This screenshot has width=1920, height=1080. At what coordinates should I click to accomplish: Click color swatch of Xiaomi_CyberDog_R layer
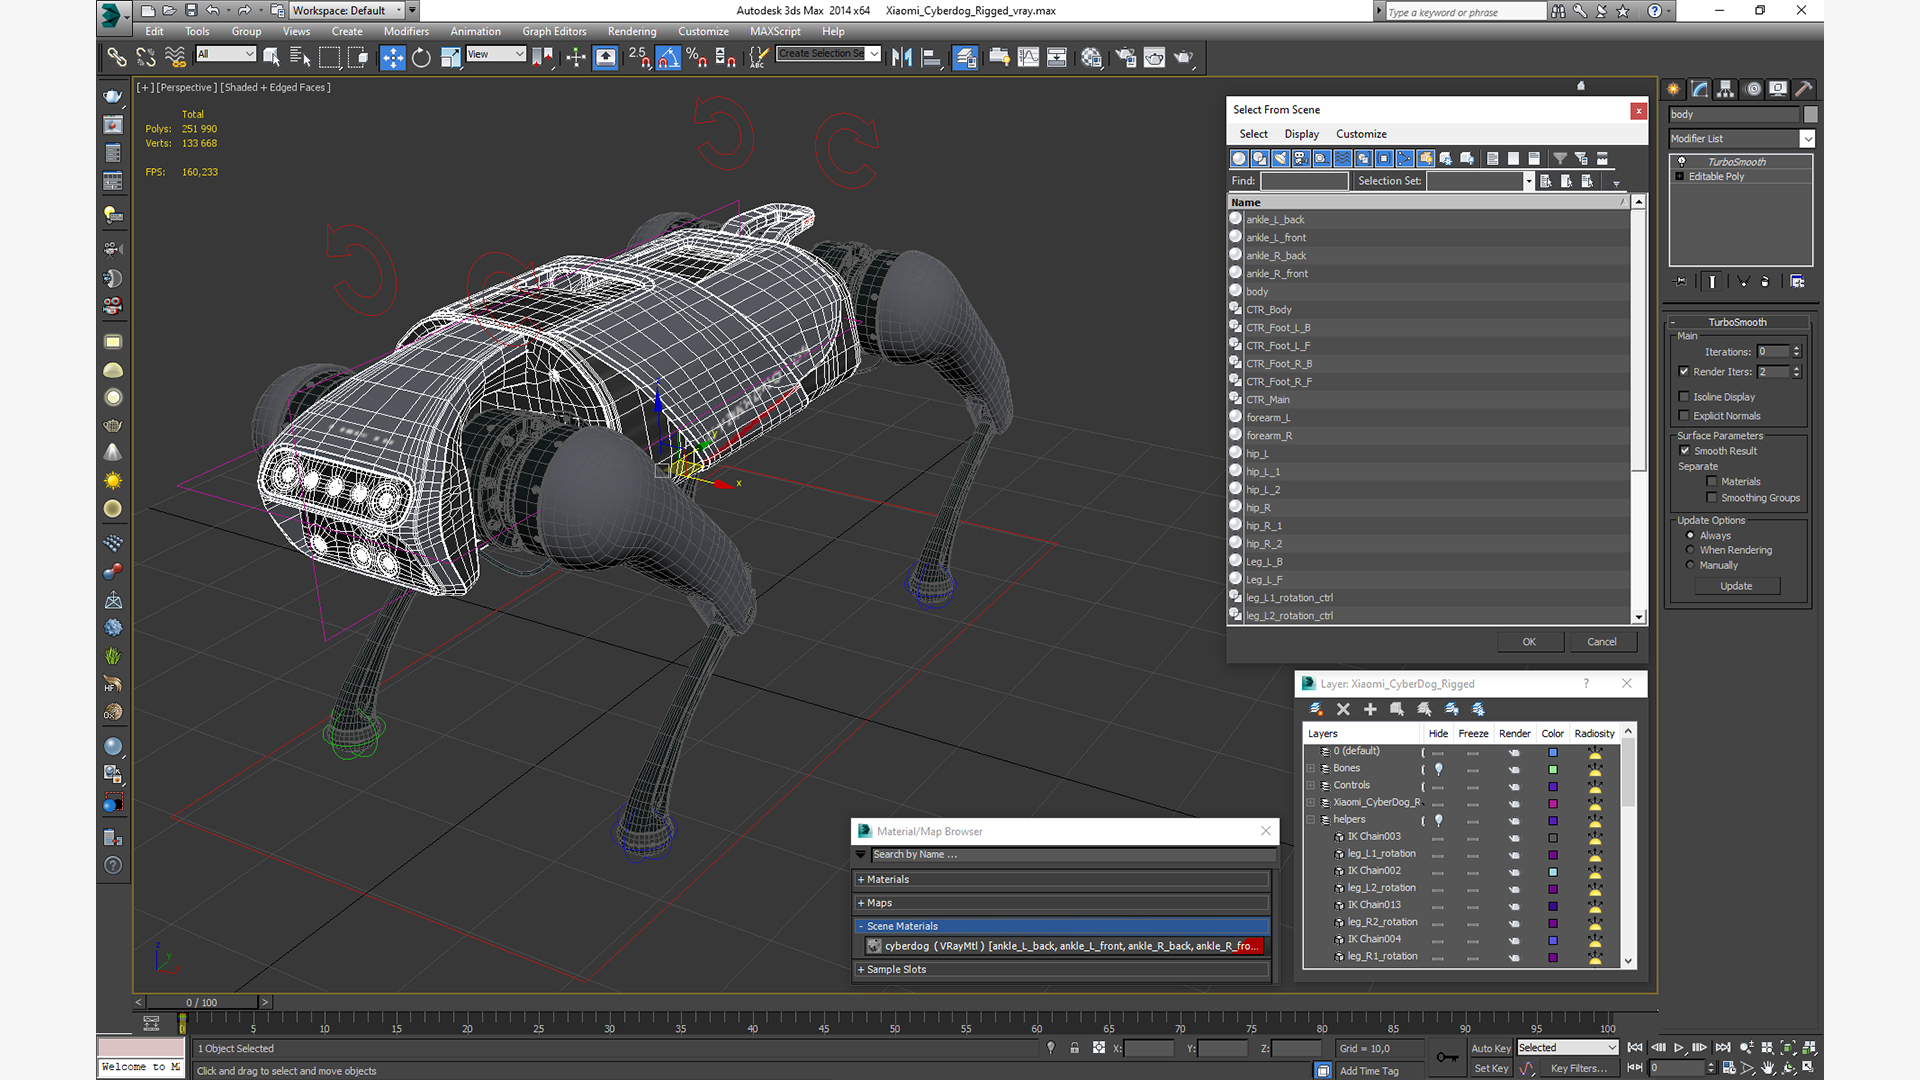coord(1553,803)
